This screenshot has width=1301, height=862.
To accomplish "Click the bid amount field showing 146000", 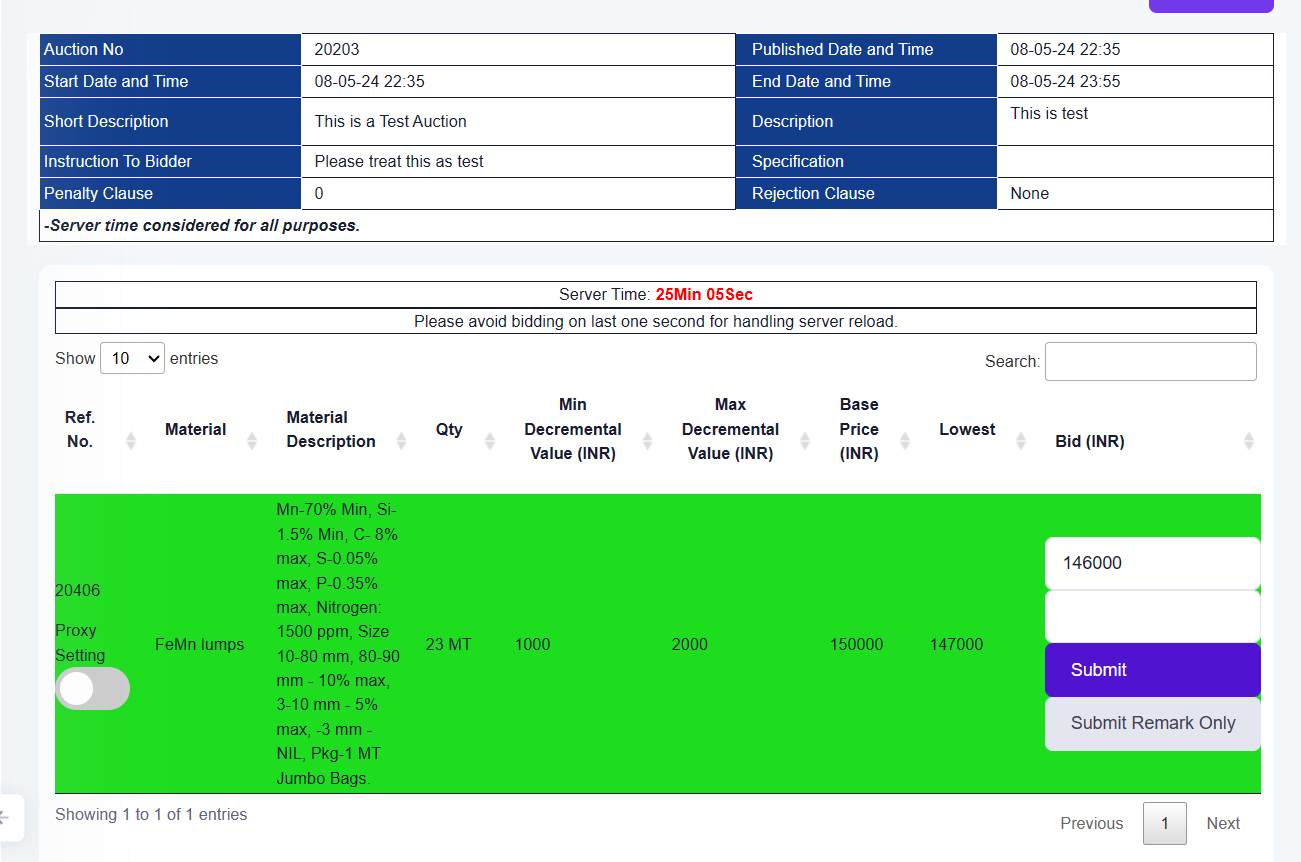I will tap(1152, 563).
